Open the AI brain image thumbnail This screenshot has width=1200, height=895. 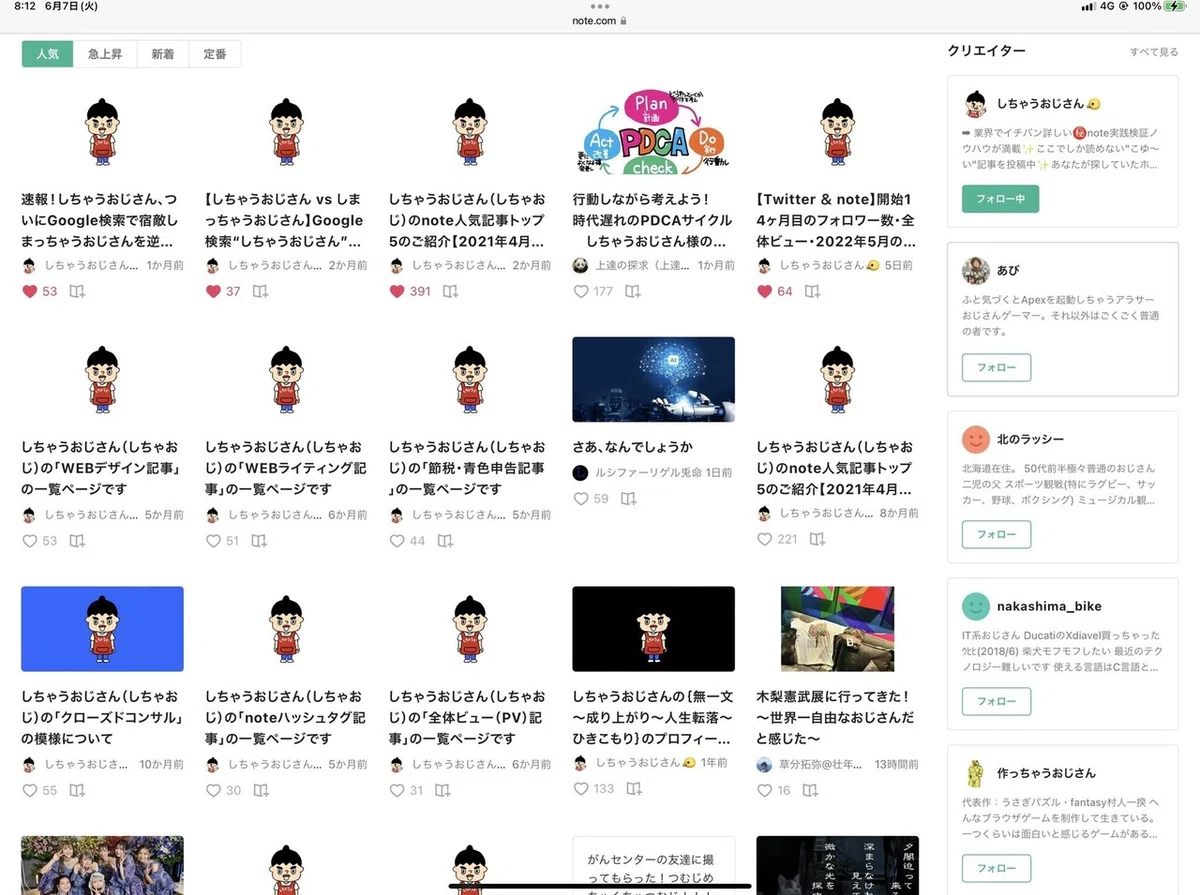653,379
